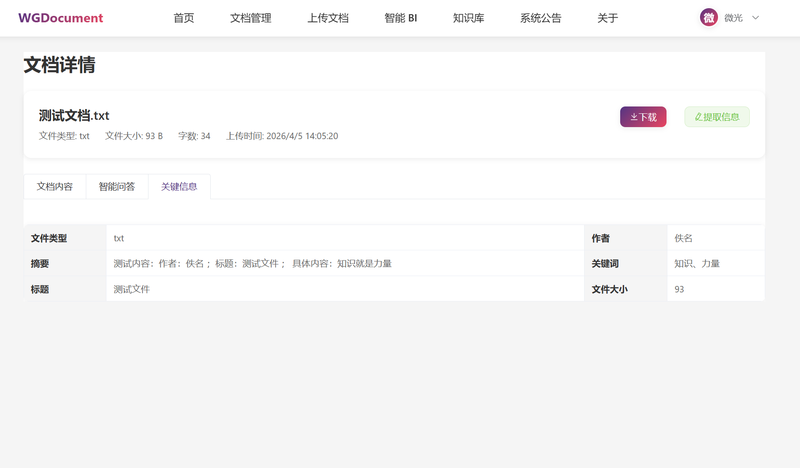Open the 关于 page

[x=608, y=18]
